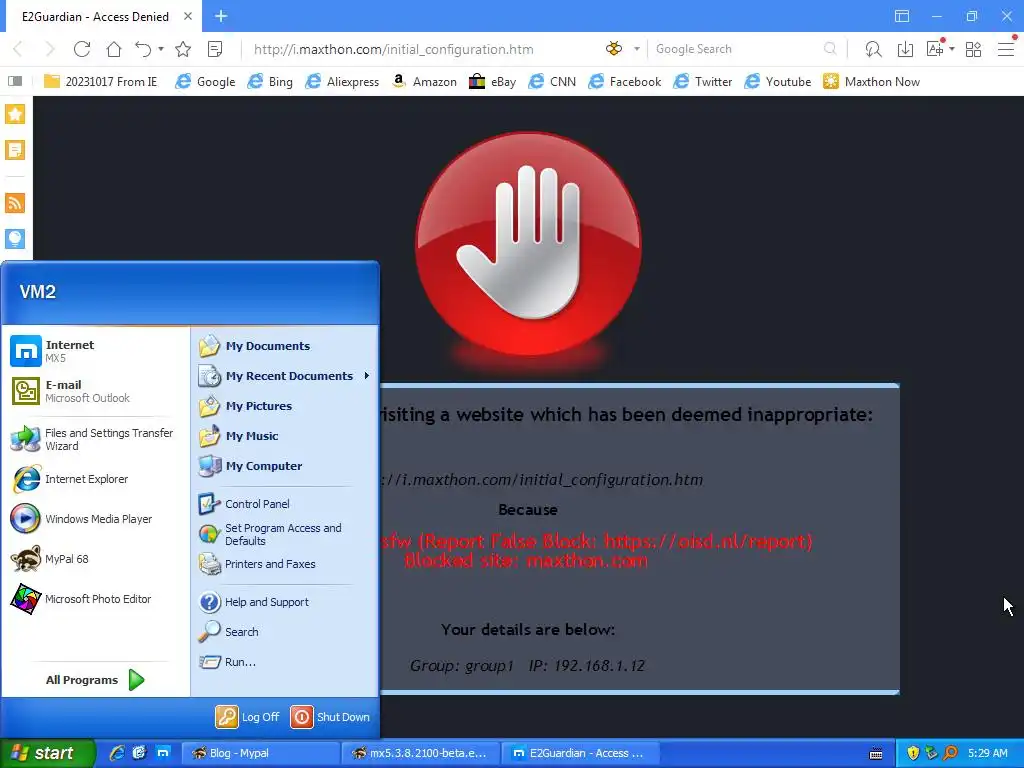Click the magnifier search button
Viewport: 1024px width, 768px height.
tap(830, 49)
